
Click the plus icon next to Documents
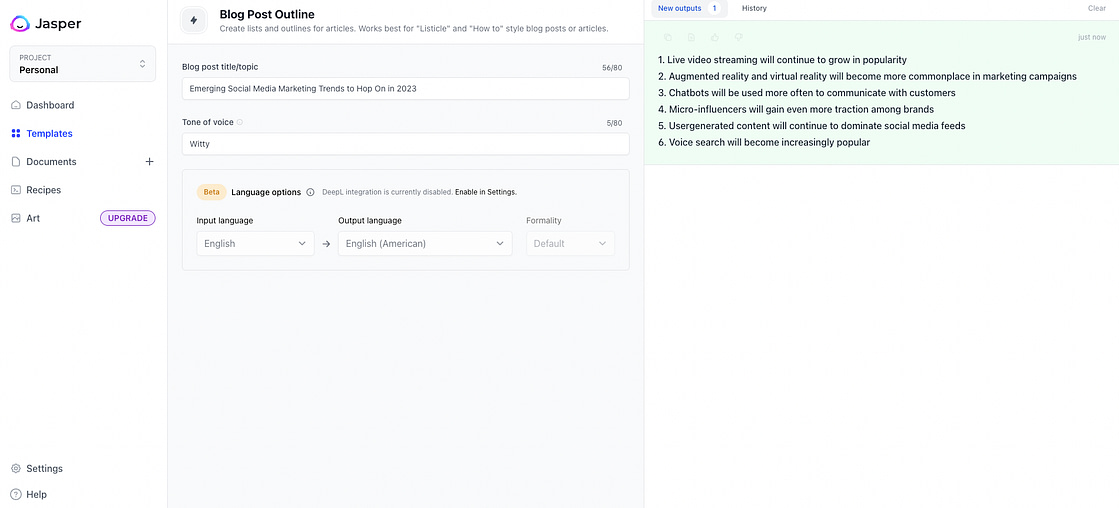(x=149, y=161)
